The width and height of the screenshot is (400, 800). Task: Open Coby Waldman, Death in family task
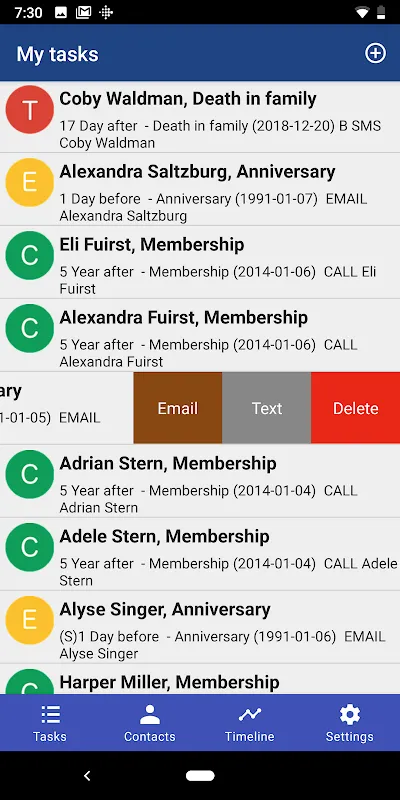(x=200, y=117)
